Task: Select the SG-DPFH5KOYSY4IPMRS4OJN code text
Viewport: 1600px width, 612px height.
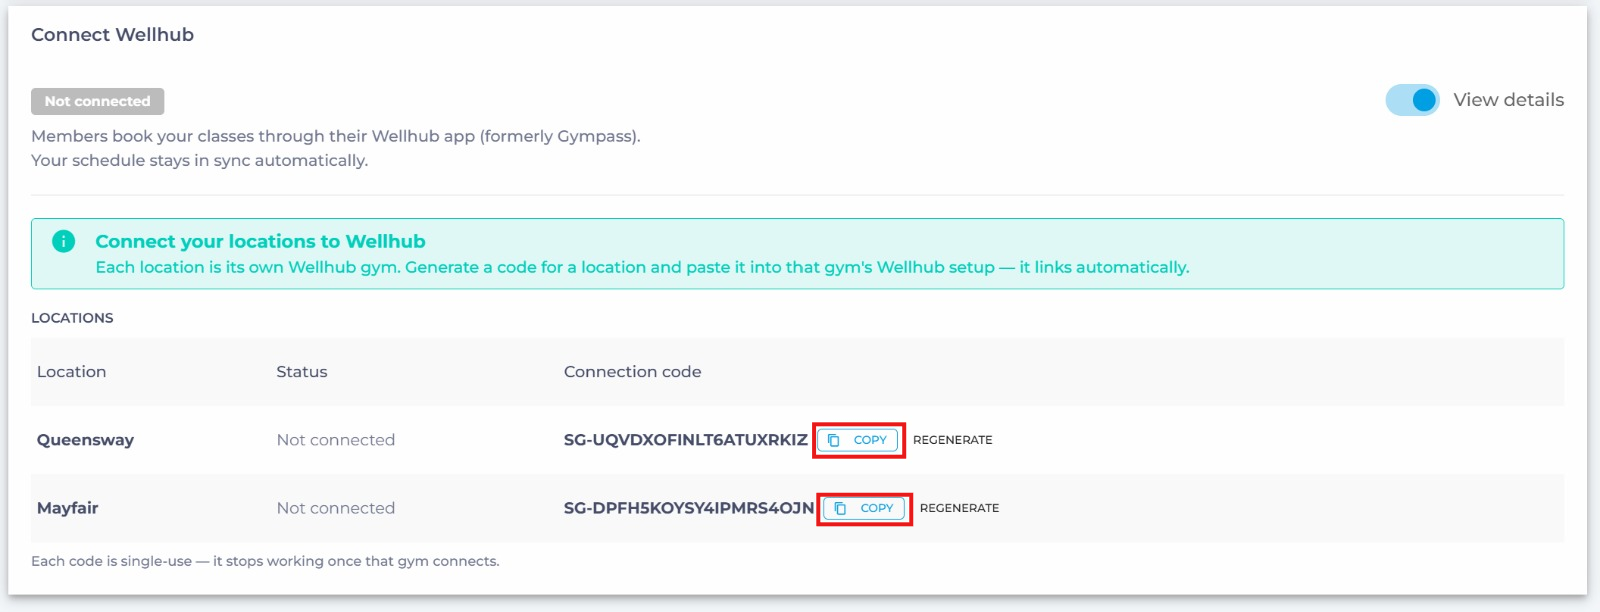Action: point(689,508)
